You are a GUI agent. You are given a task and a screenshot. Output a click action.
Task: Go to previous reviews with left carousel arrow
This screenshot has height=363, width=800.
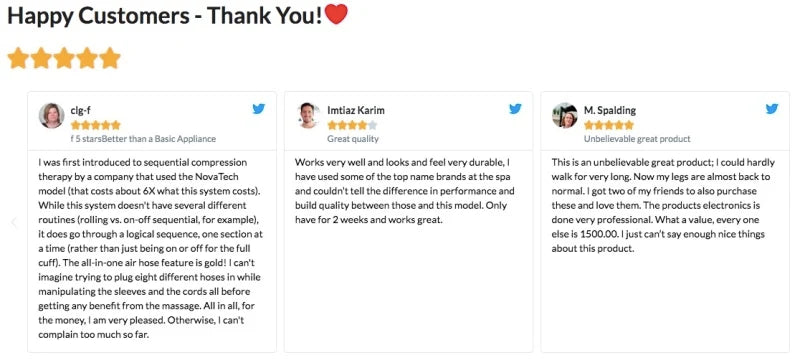pos(14,222)
